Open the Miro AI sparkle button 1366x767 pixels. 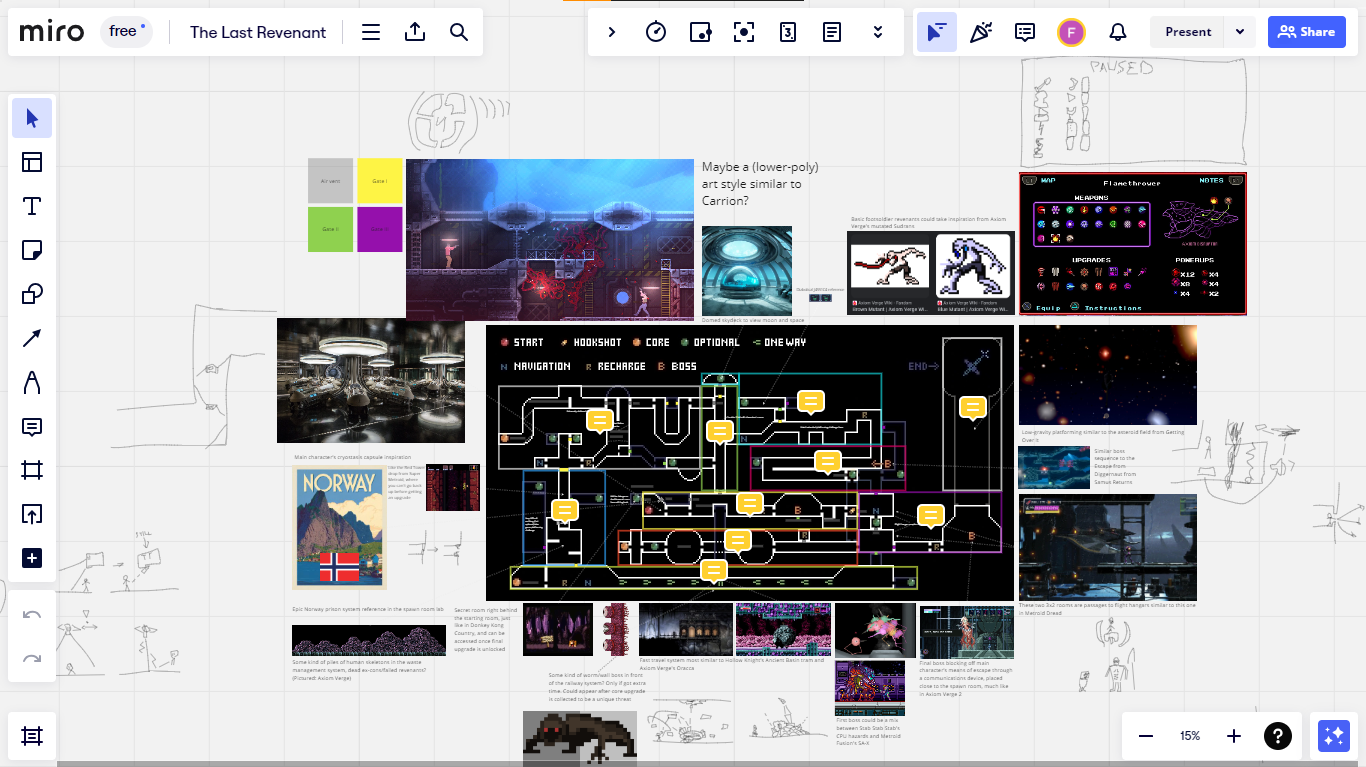(x=1334, y=736)
